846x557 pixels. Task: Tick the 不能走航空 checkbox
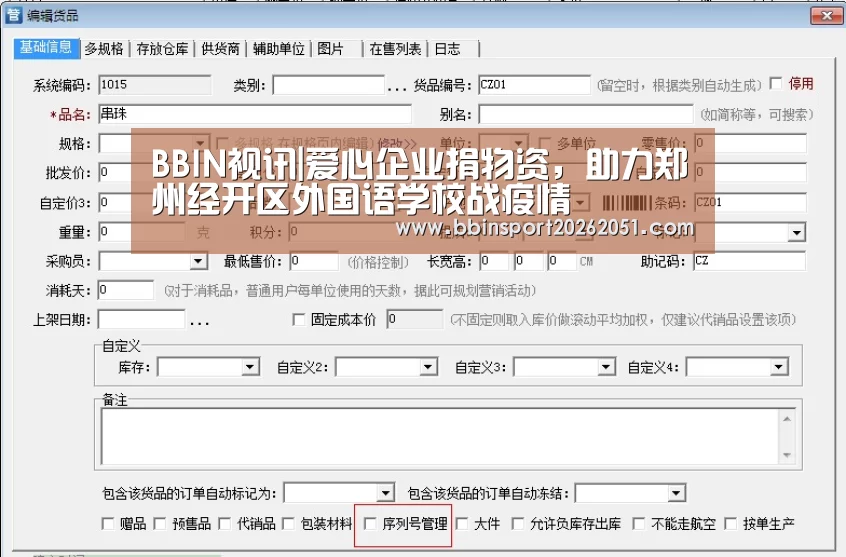point(639,524)
